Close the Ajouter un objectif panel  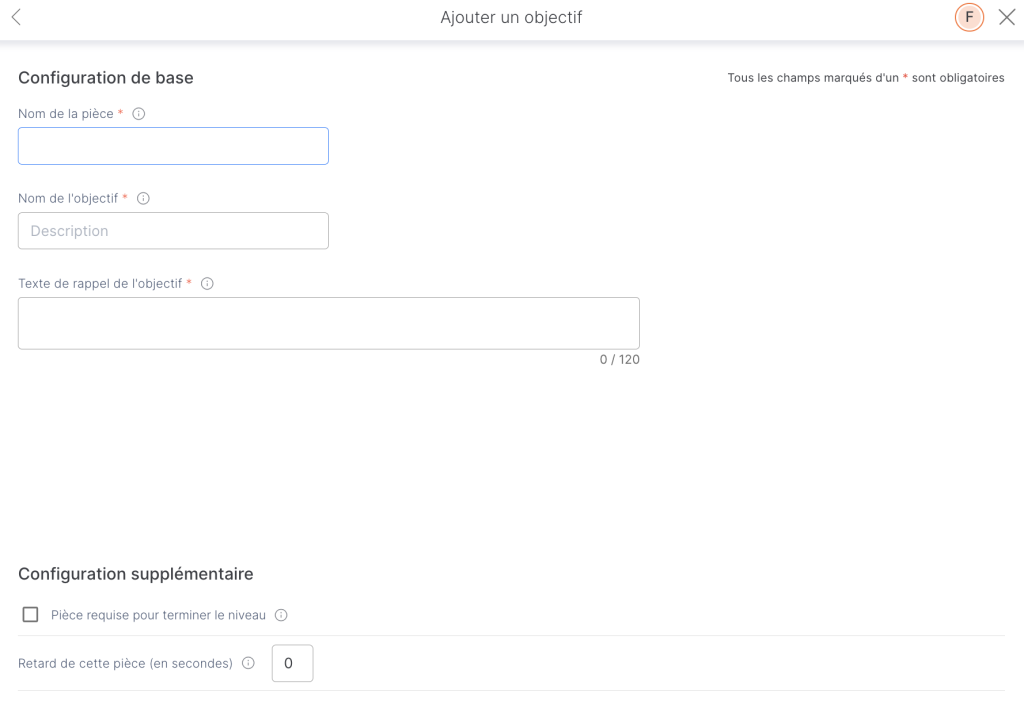tap(1007, 18)
